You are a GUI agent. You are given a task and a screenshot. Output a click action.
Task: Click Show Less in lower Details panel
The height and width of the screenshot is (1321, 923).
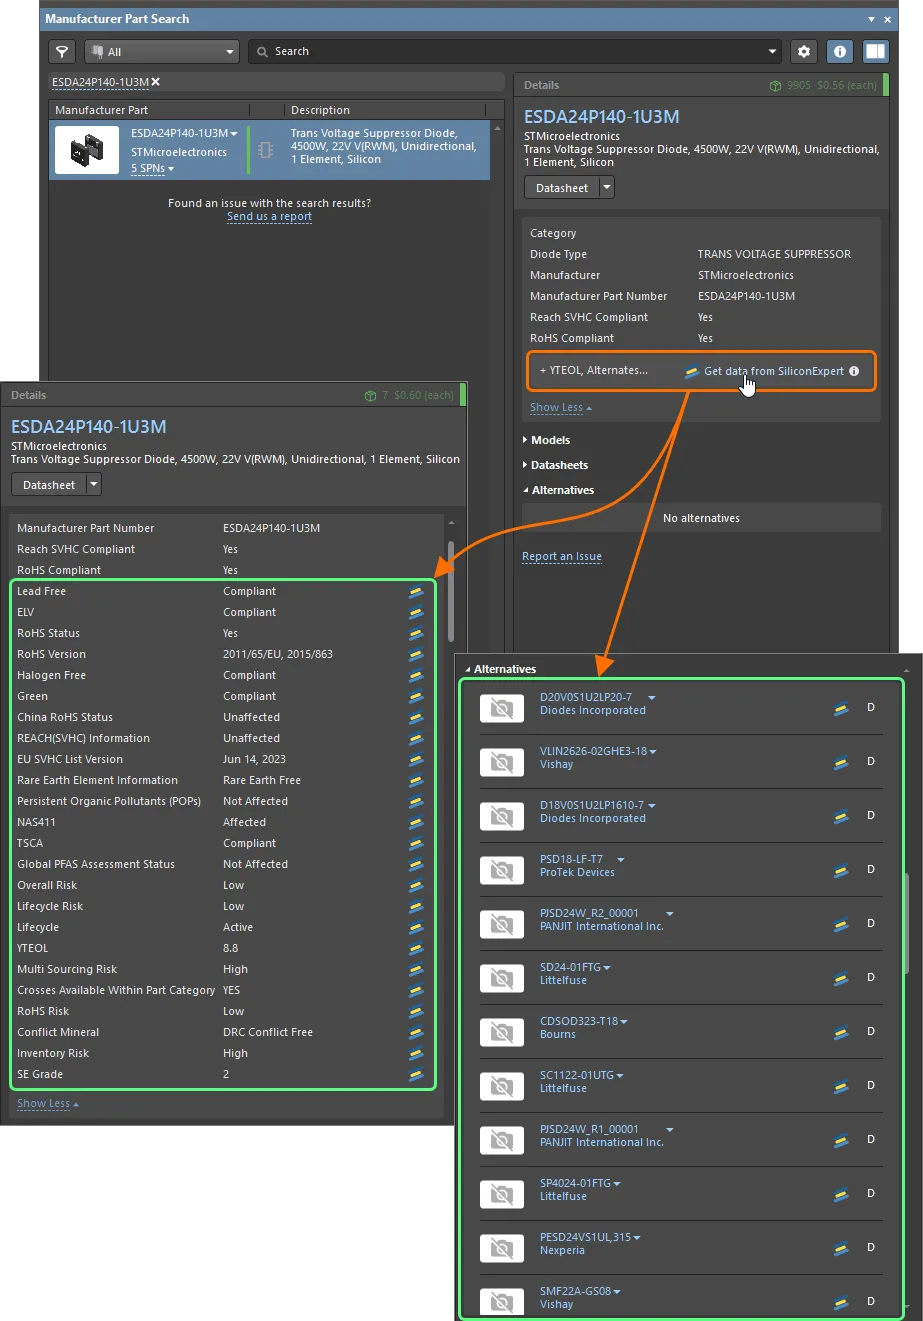pos(48,1104)
